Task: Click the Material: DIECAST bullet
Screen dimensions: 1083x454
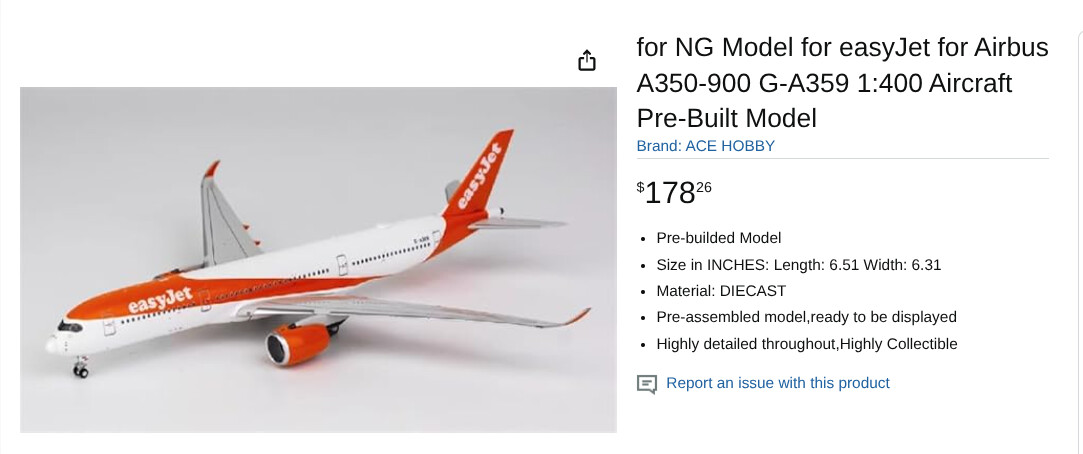Action: pyautogui.click(x=721, y=291)
